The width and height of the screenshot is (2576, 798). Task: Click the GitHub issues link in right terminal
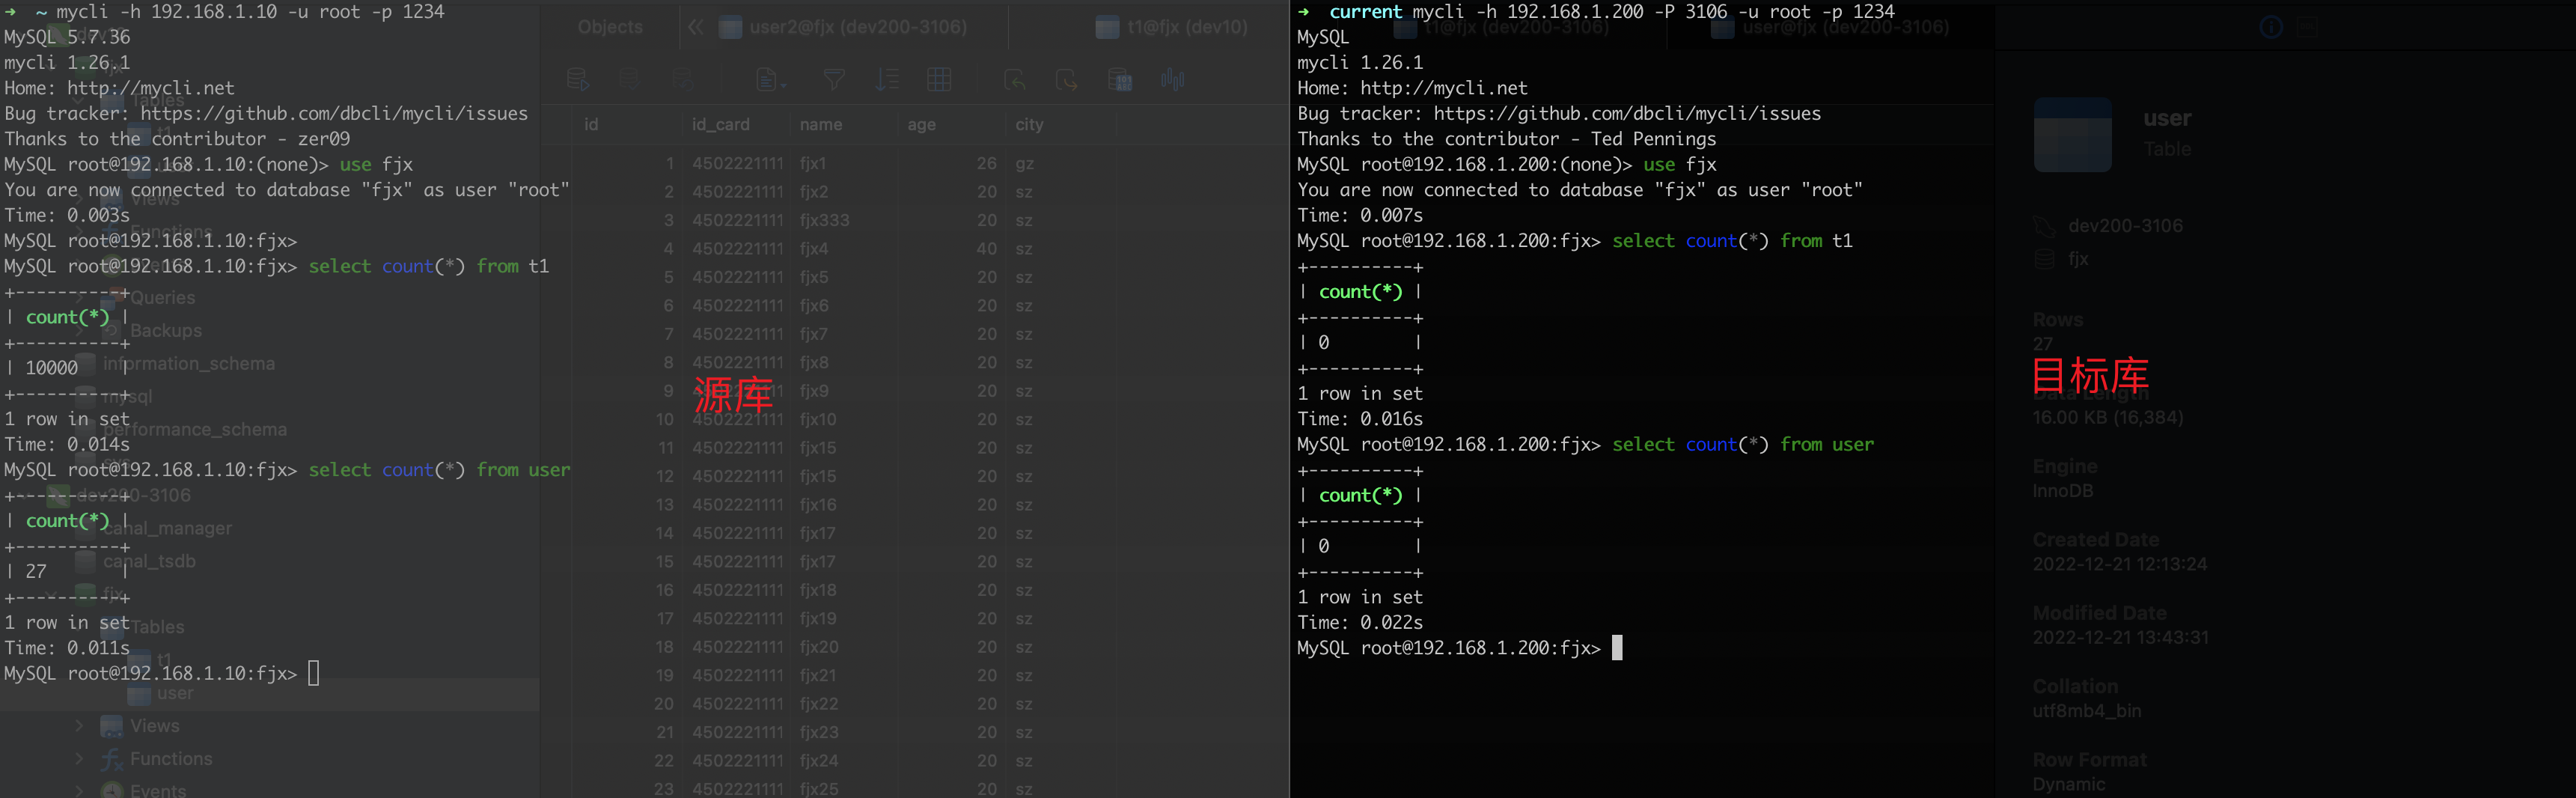click(x=1627, y=113)
